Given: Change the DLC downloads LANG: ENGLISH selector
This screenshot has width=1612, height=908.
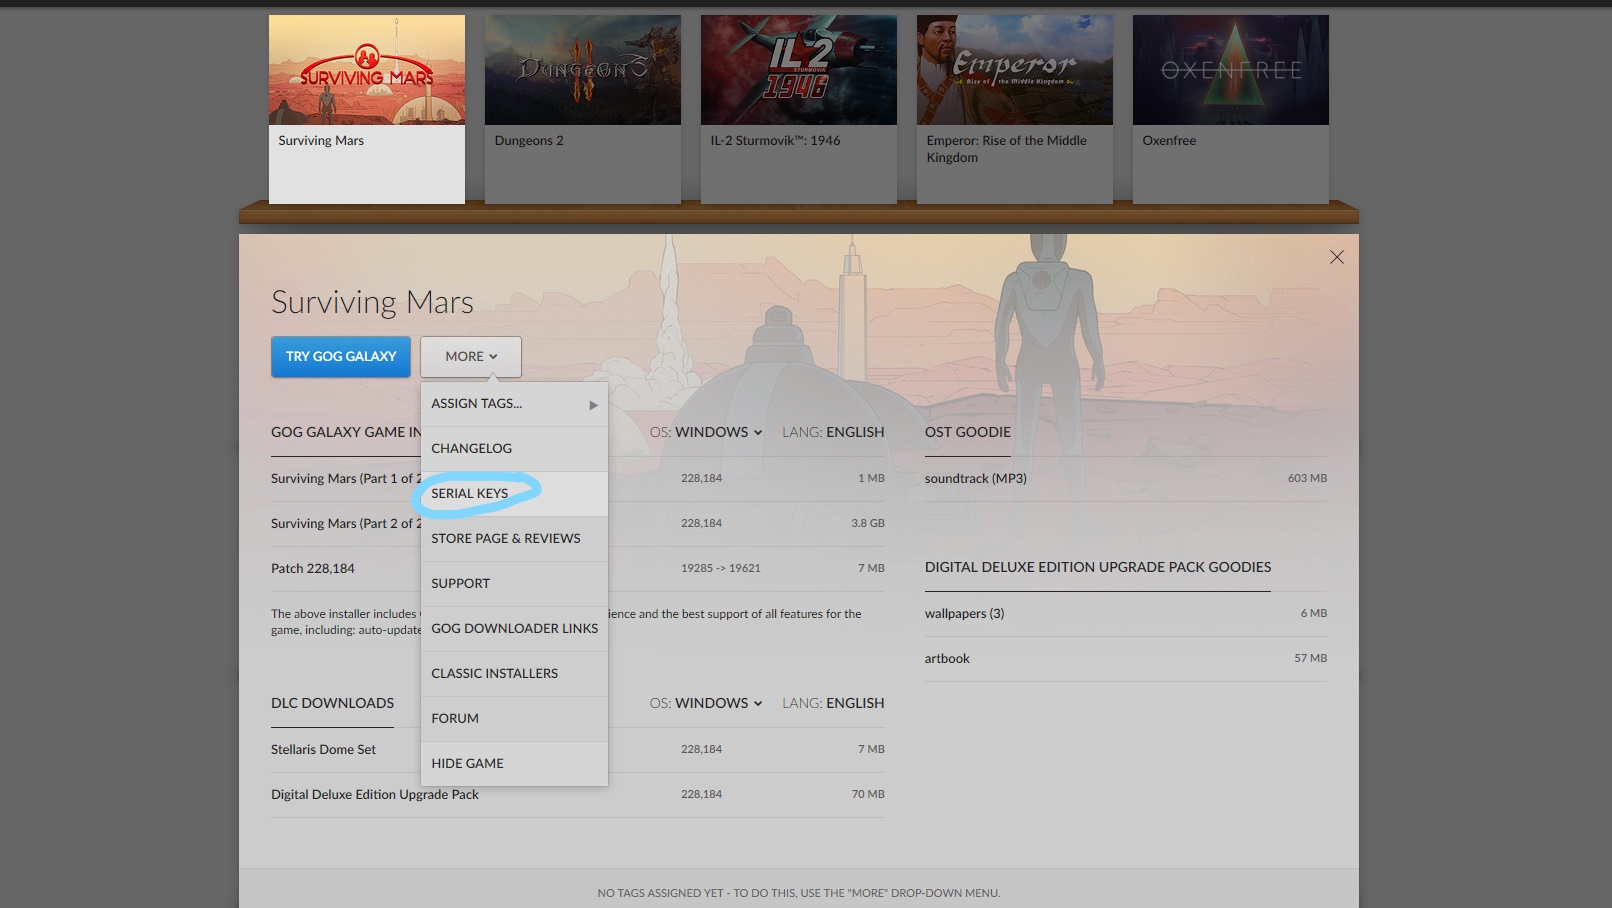Looking at the screenshot, I should point(833,703).
